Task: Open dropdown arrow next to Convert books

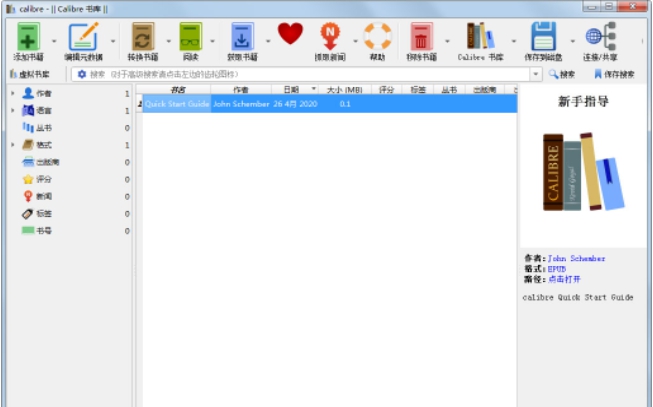Action: pos(168,41)
